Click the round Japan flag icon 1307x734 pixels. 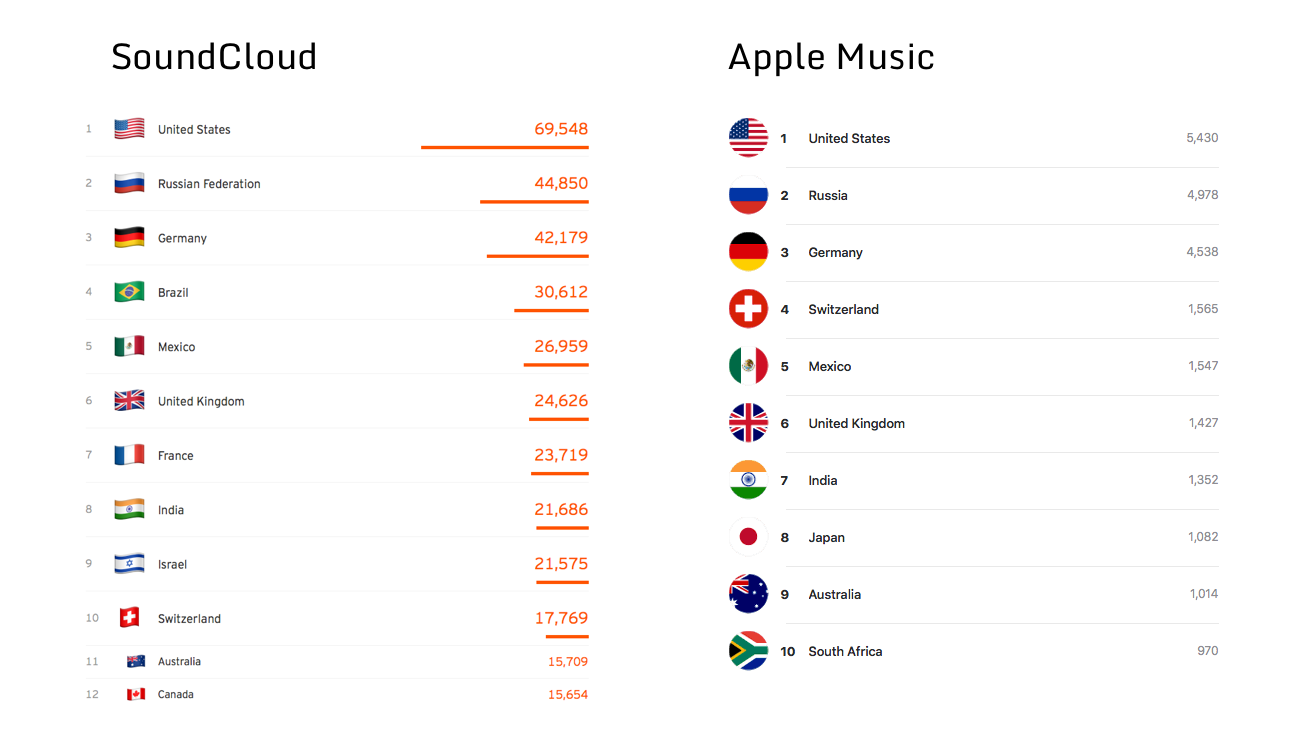click(x=748, y=537)
